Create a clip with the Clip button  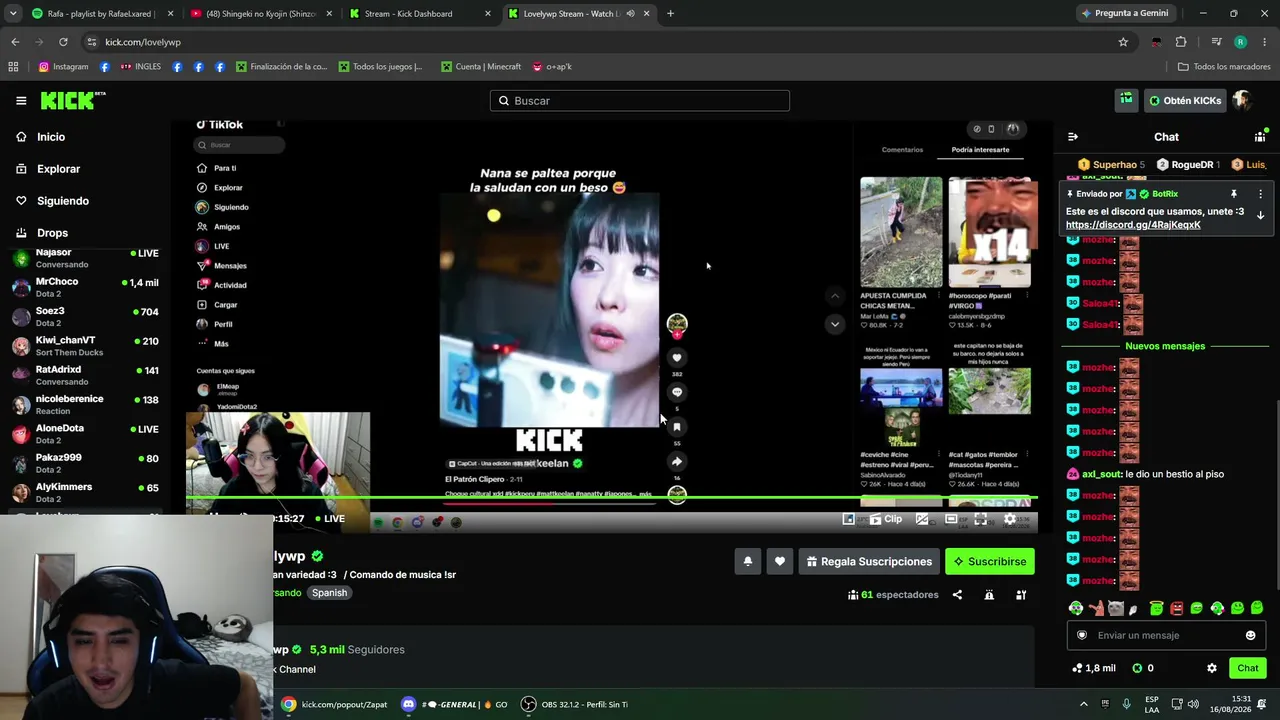[886, 519]
